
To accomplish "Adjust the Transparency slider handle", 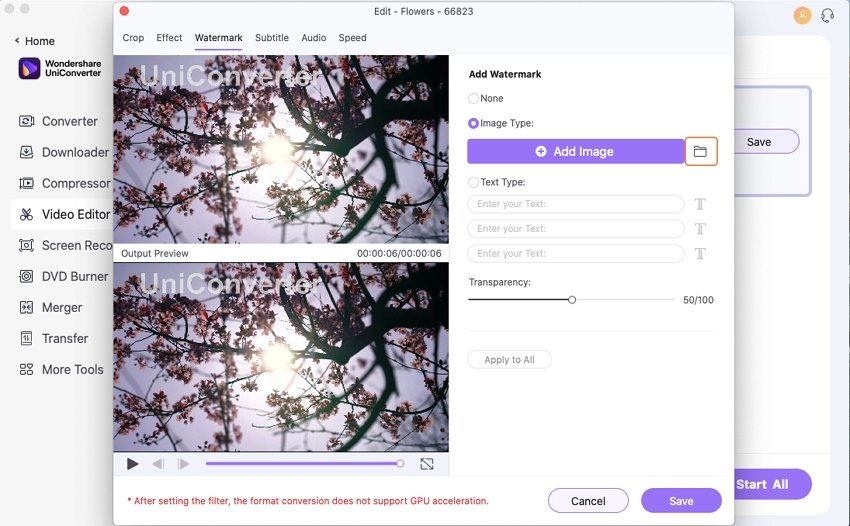I will click(x=572, y=299).
